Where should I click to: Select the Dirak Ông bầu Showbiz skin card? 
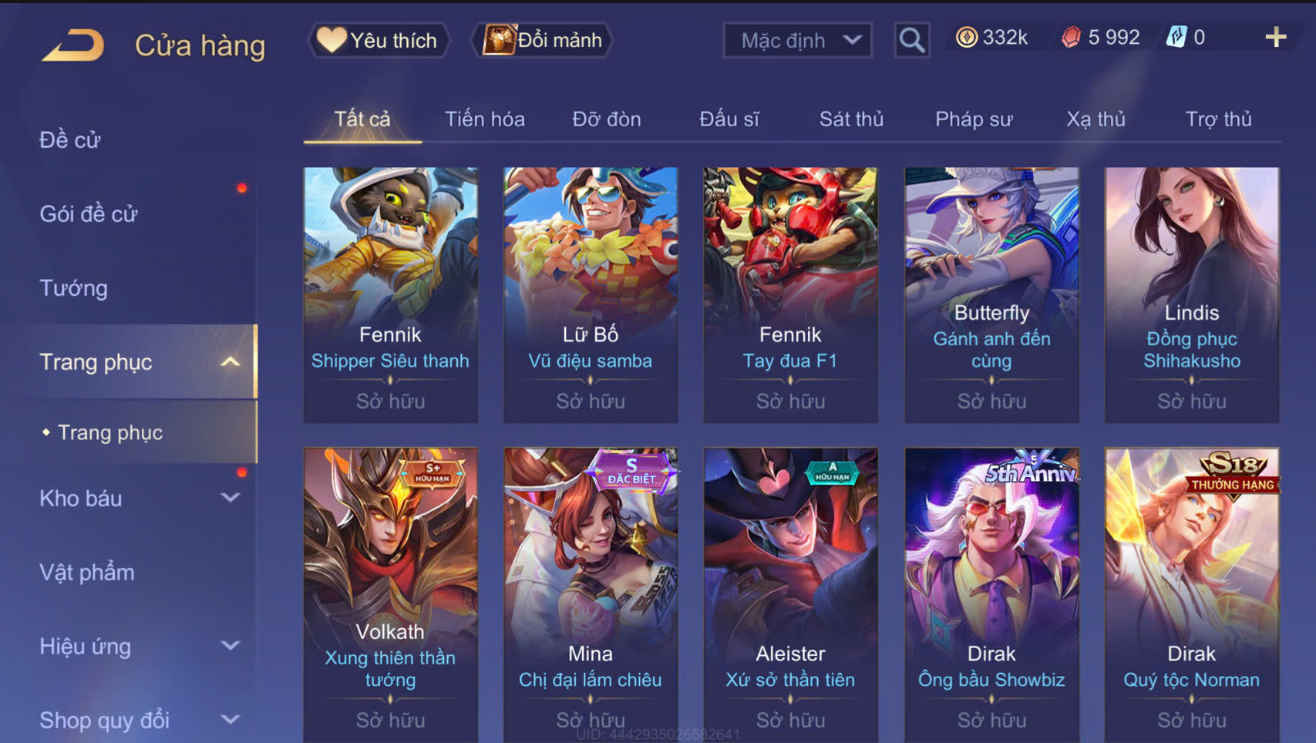click(x=991, y=594)
